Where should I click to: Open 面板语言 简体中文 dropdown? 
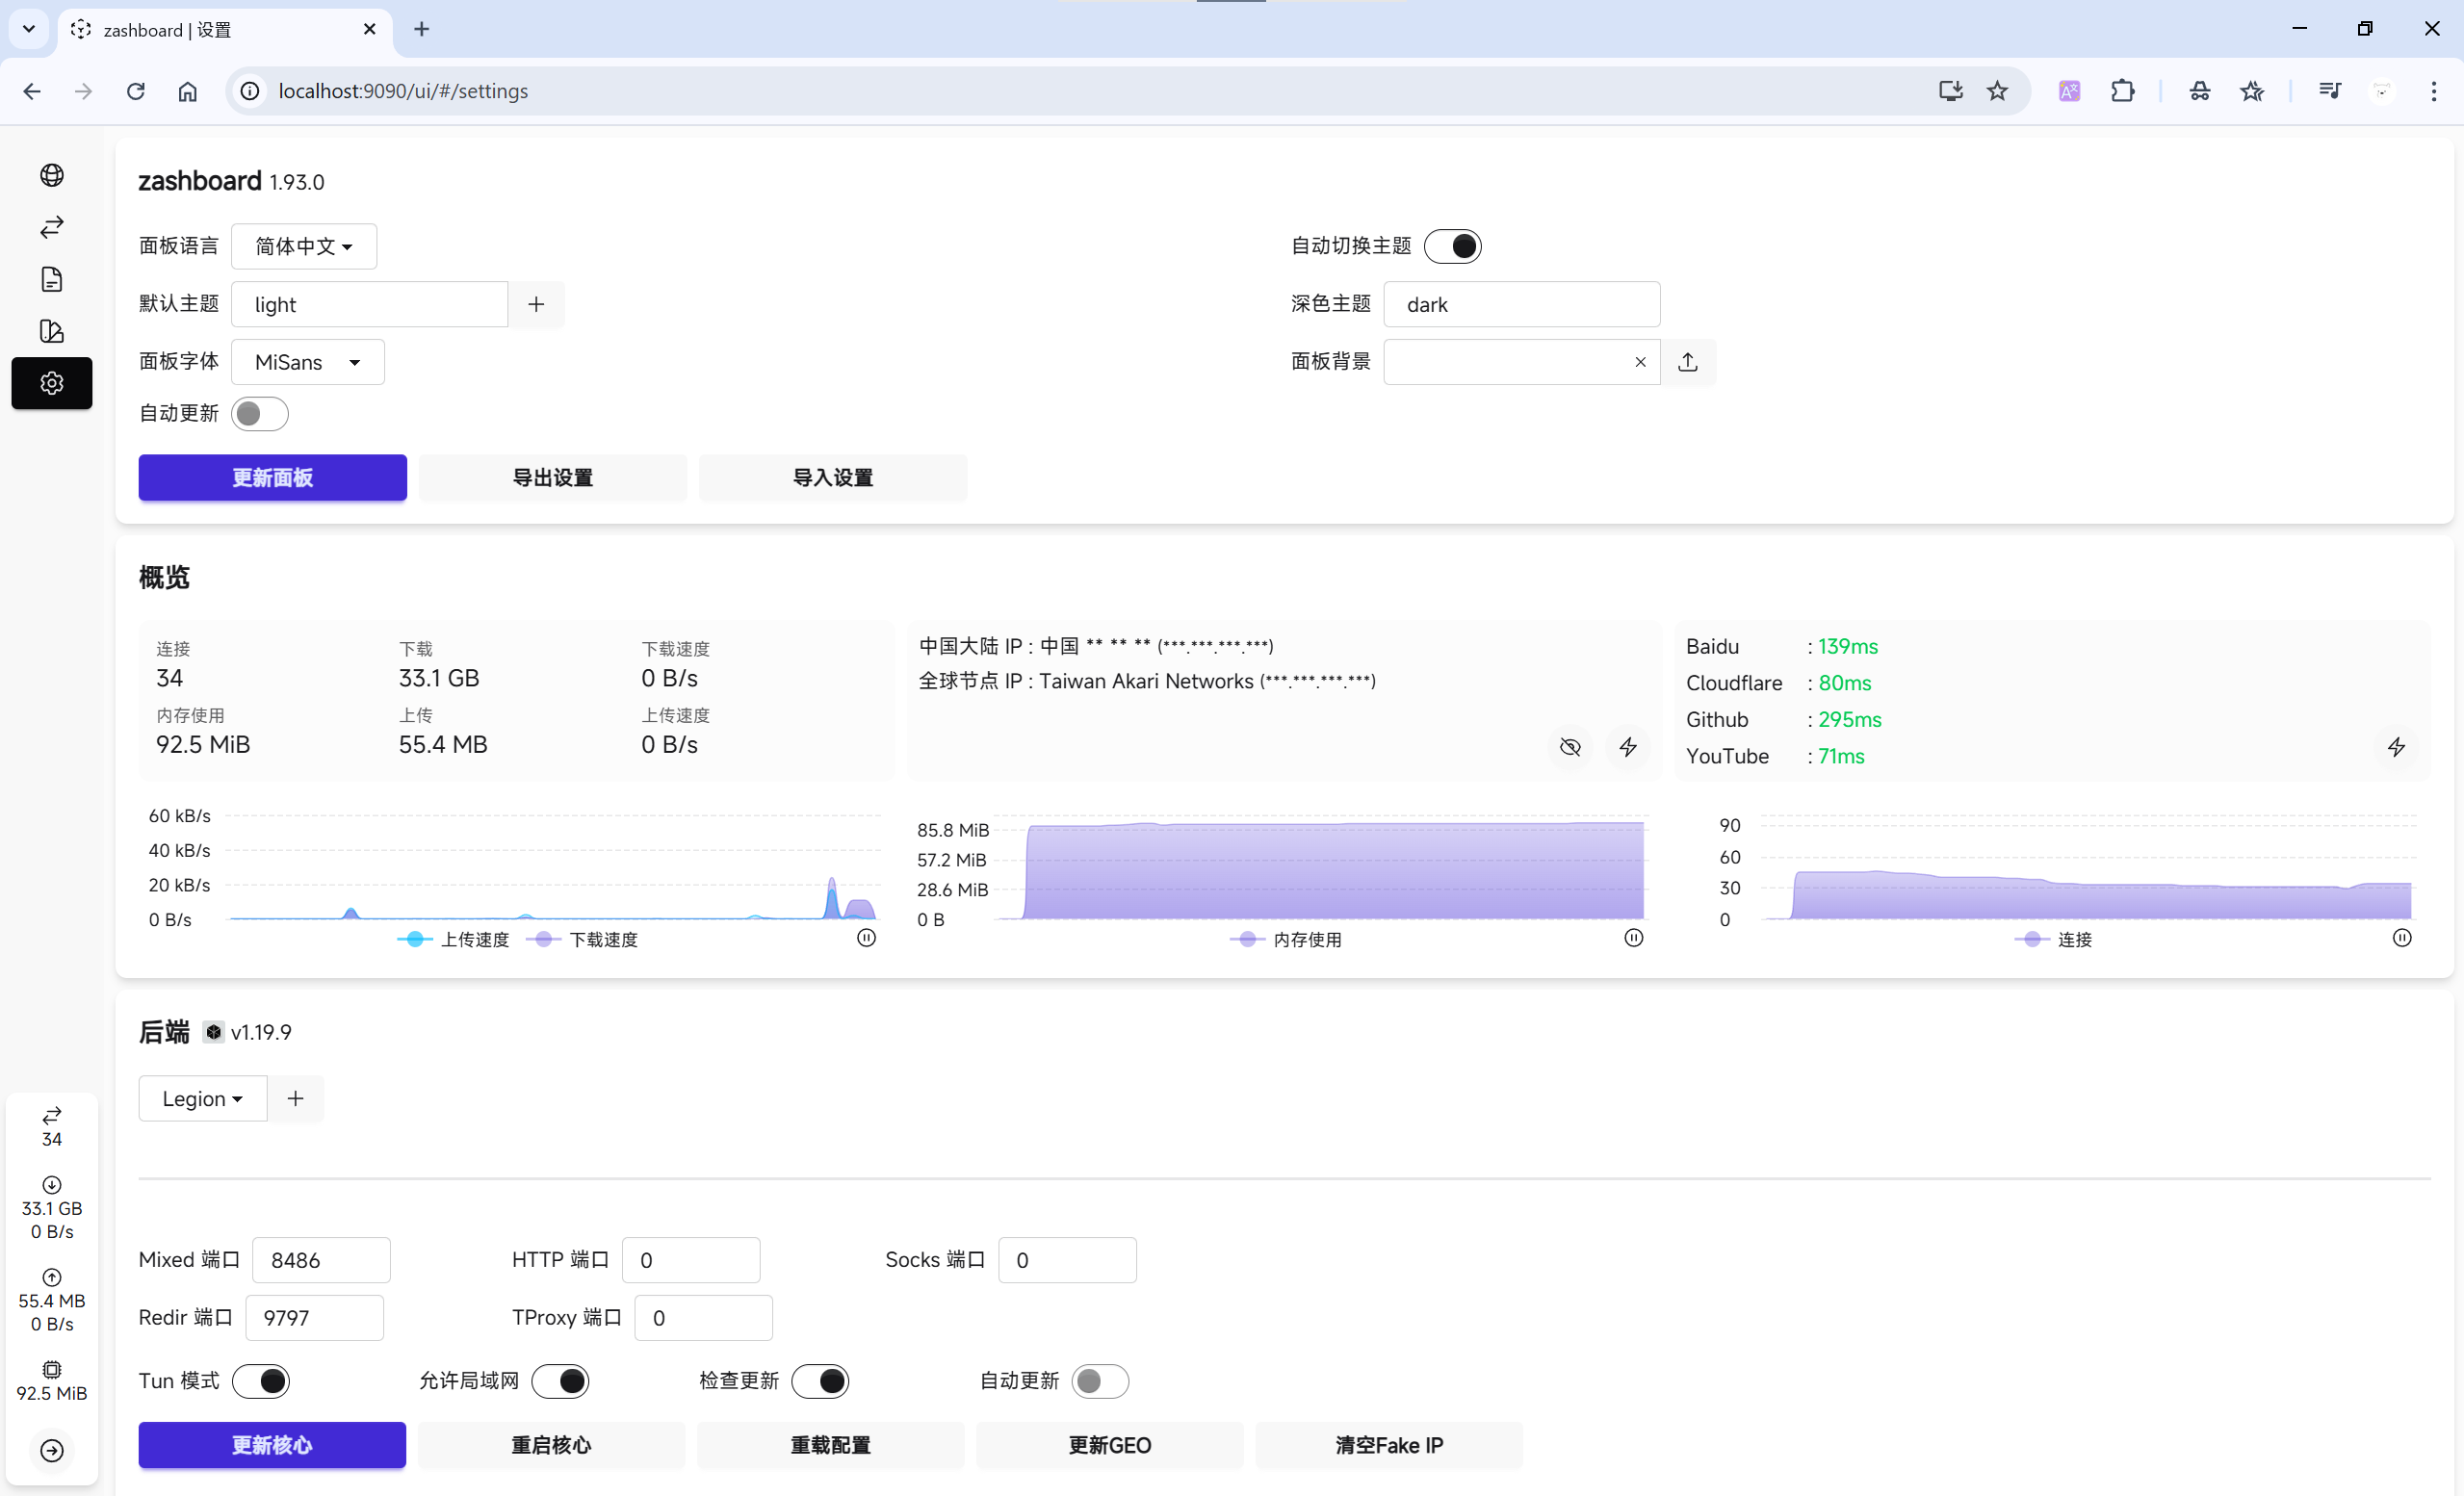(304, 246)
